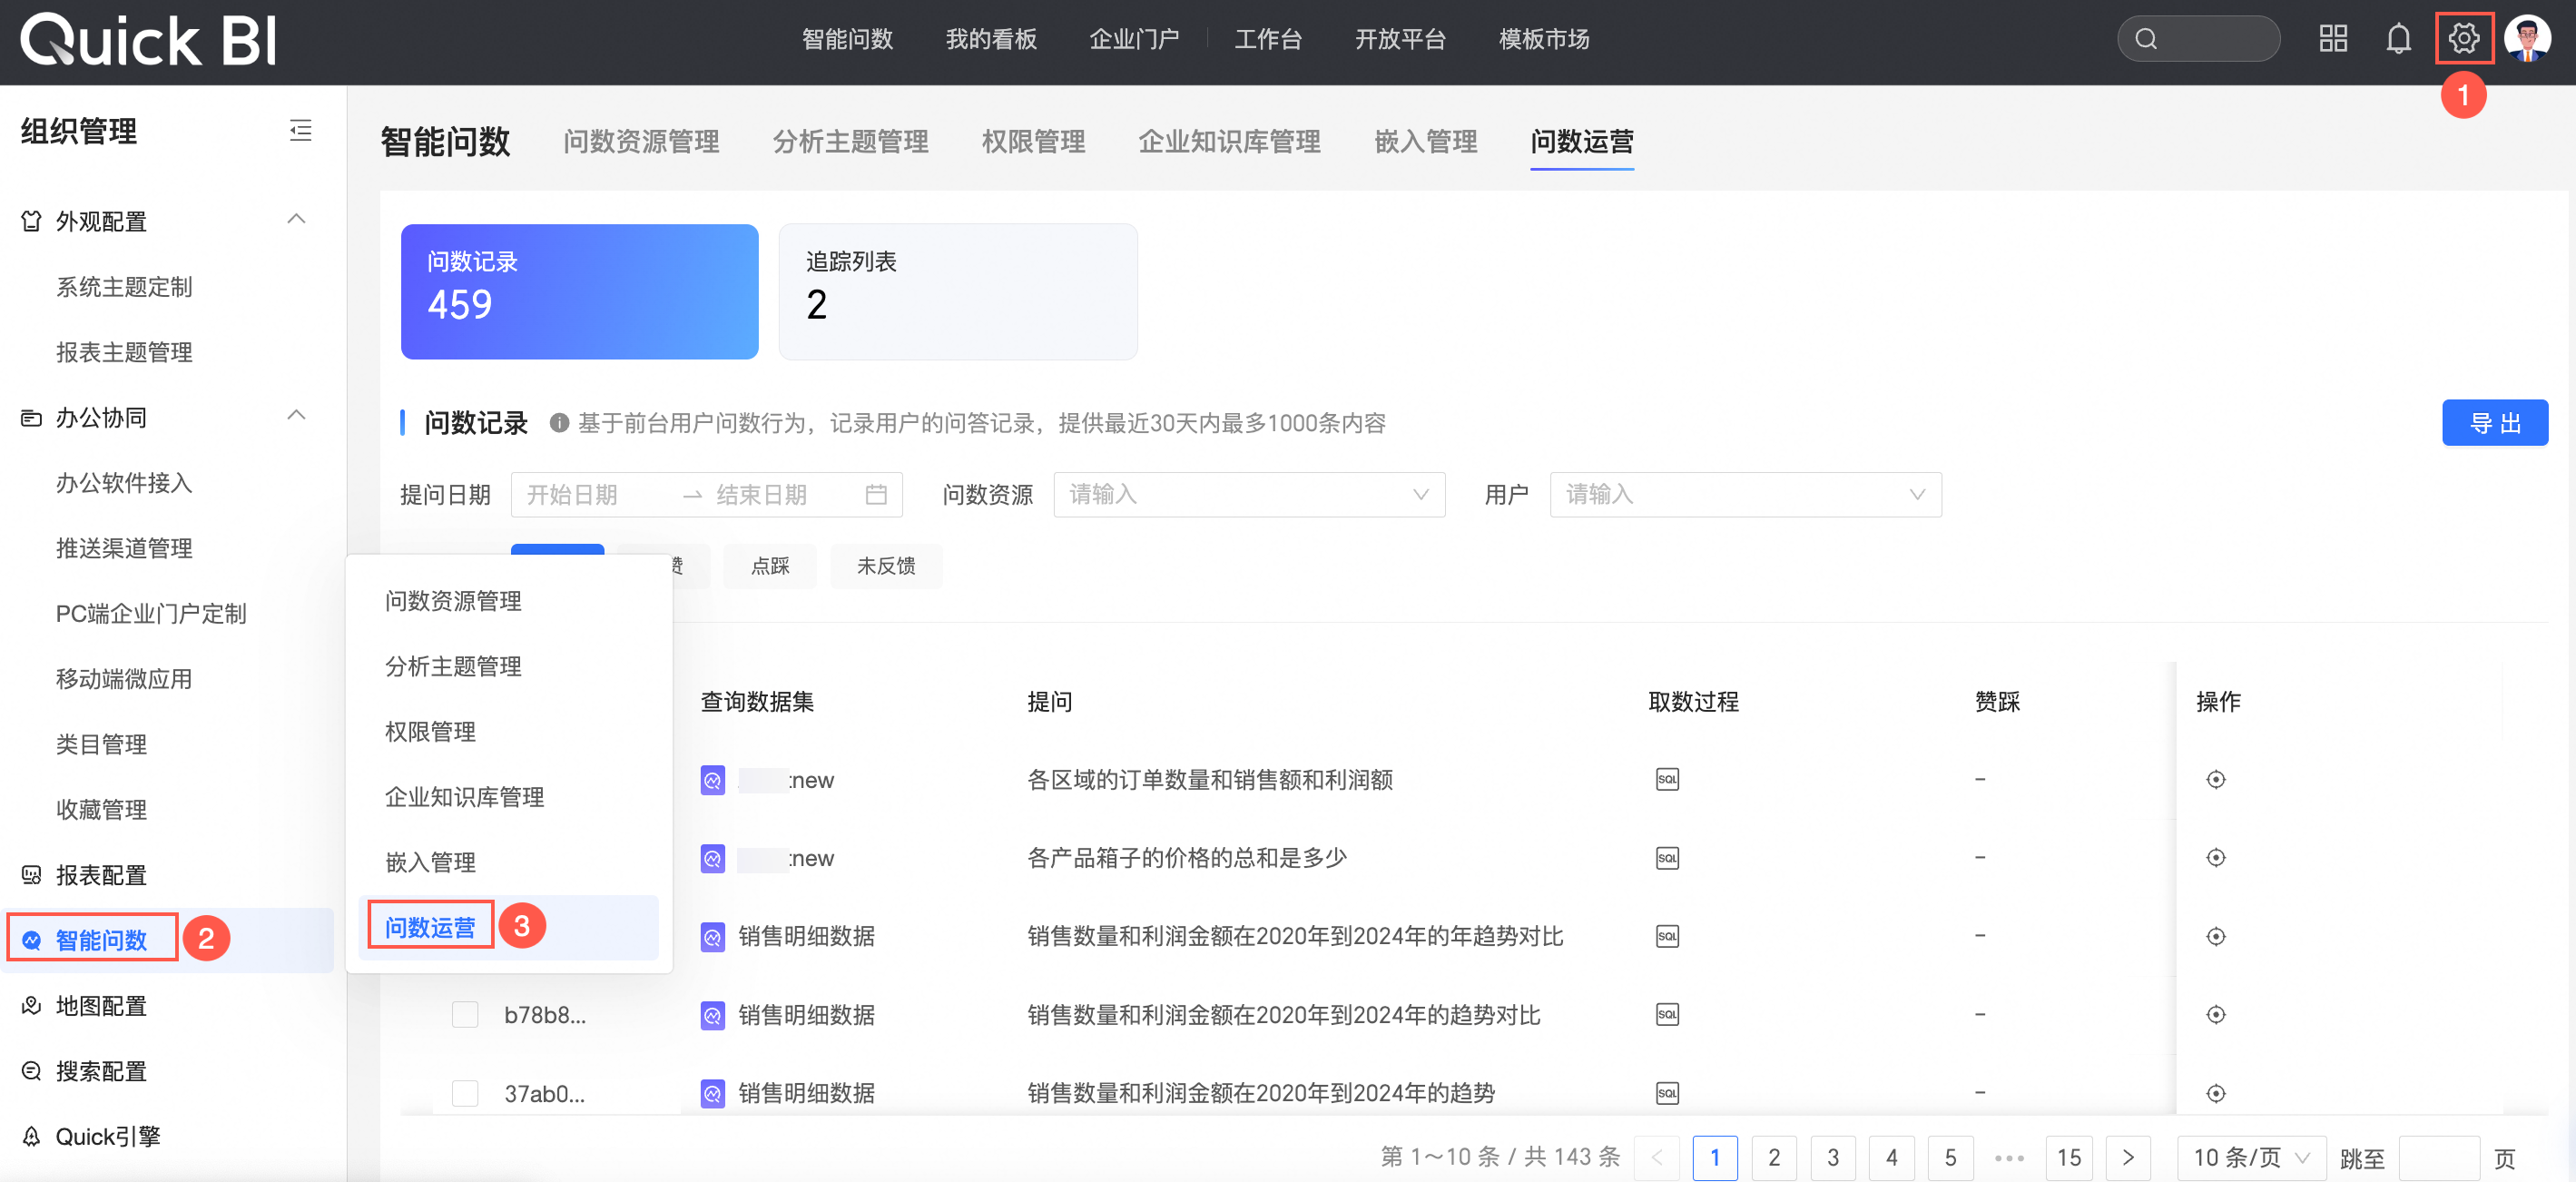Image resolution: width=2576 pixels, height=1182 pixels.
Task: Open 模板市场 in top navigation
Action: click(x=1543, y=39)
